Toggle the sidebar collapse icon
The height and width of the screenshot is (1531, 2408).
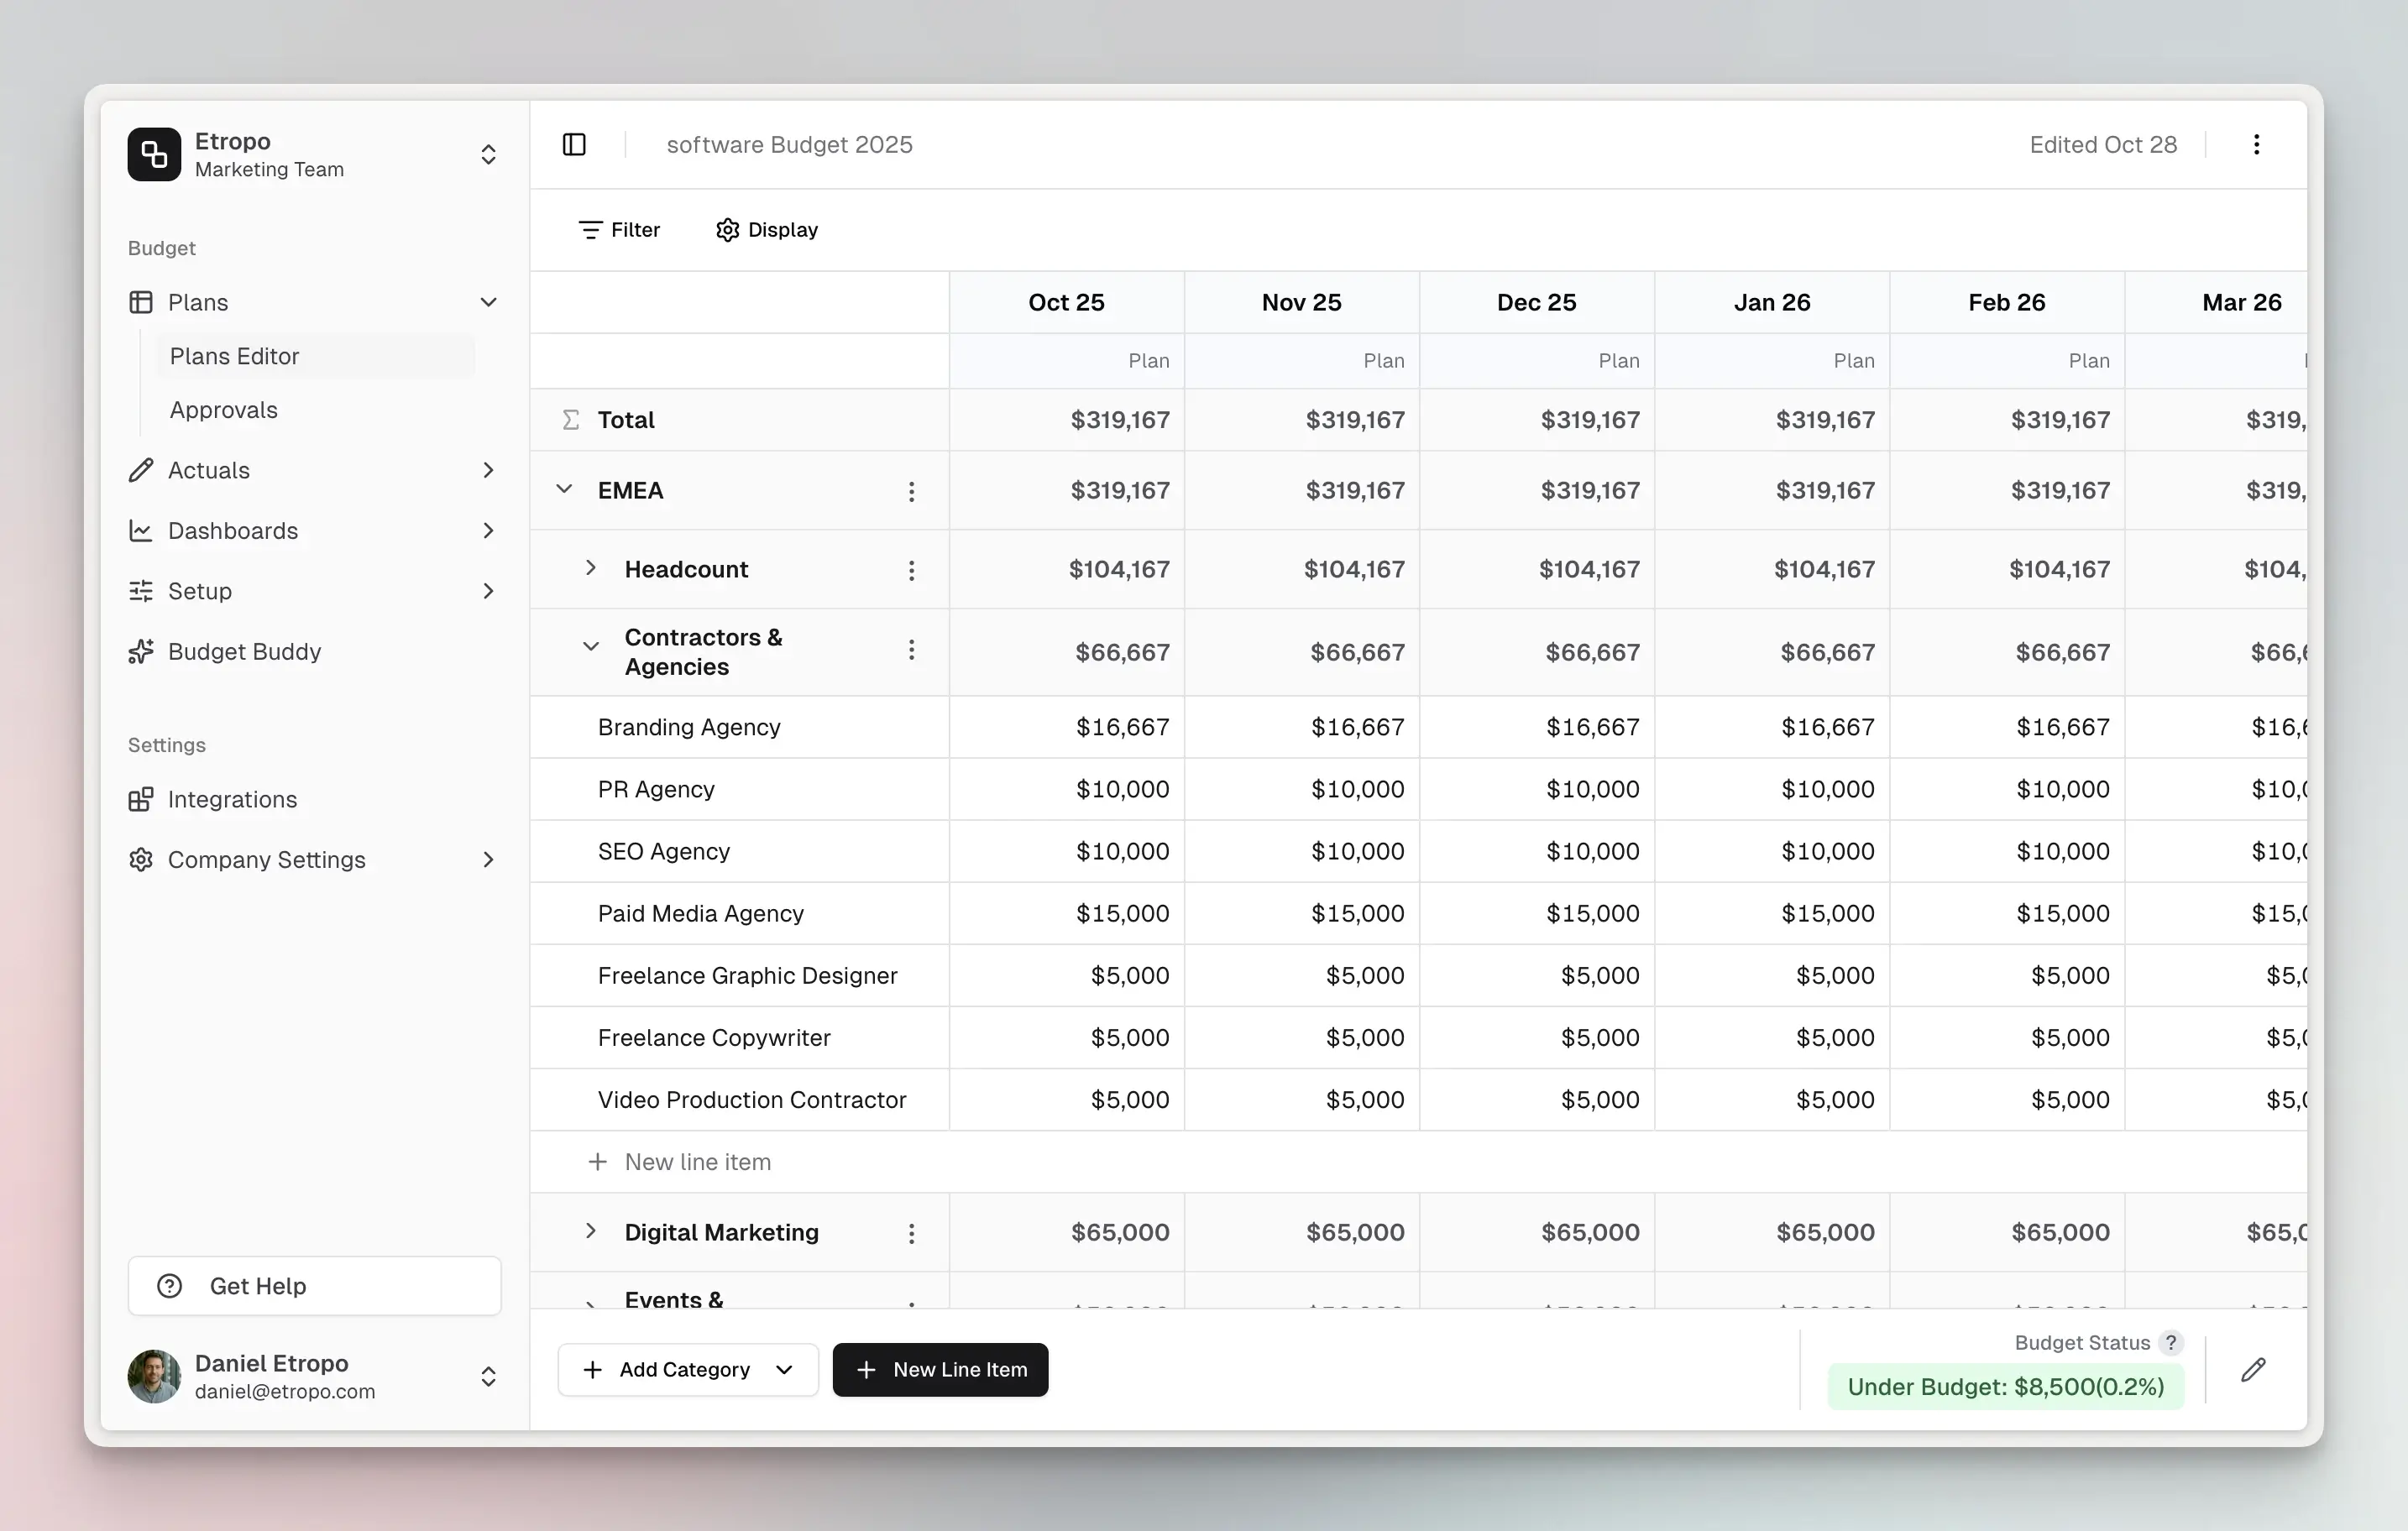pyautogui.click(x=574, y=144)
